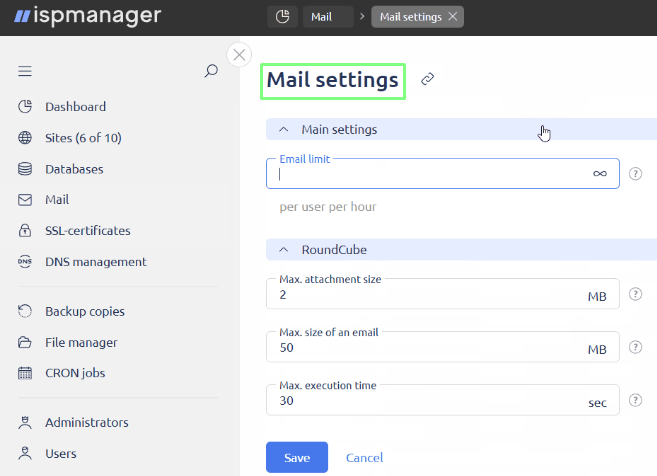Open the hamburger menu in sidebar
This screenshot has width=657, height=476.
pos(25,71)
